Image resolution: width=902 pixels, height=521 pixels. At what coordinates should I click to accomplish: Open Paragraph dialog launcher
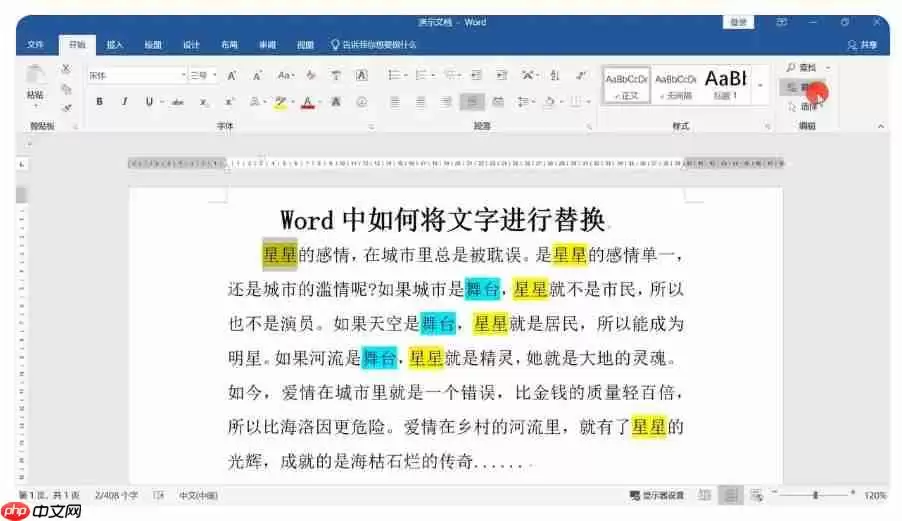(x=590, y=126)
